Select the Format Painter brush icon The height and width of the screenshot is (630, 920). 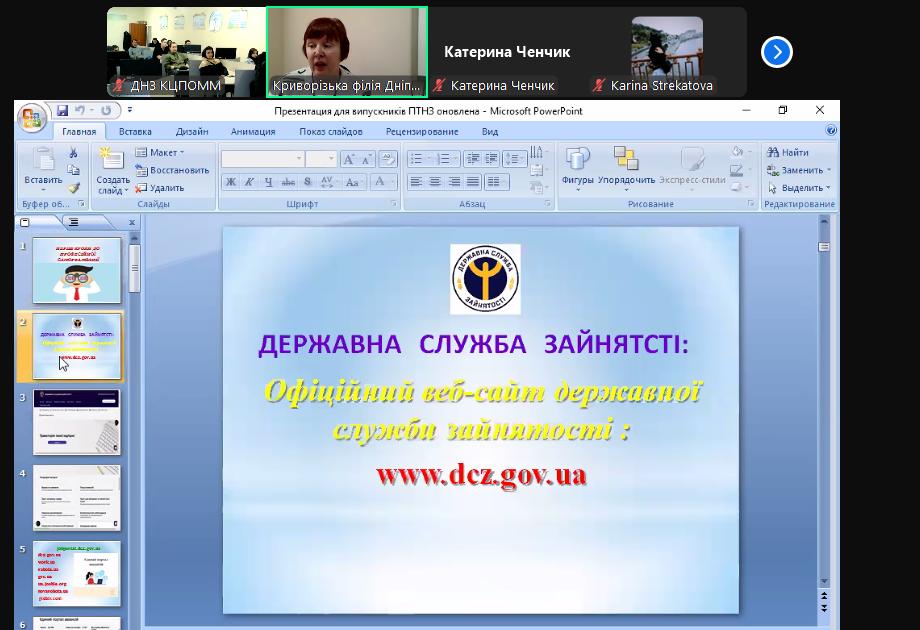[x=73, y=188]
